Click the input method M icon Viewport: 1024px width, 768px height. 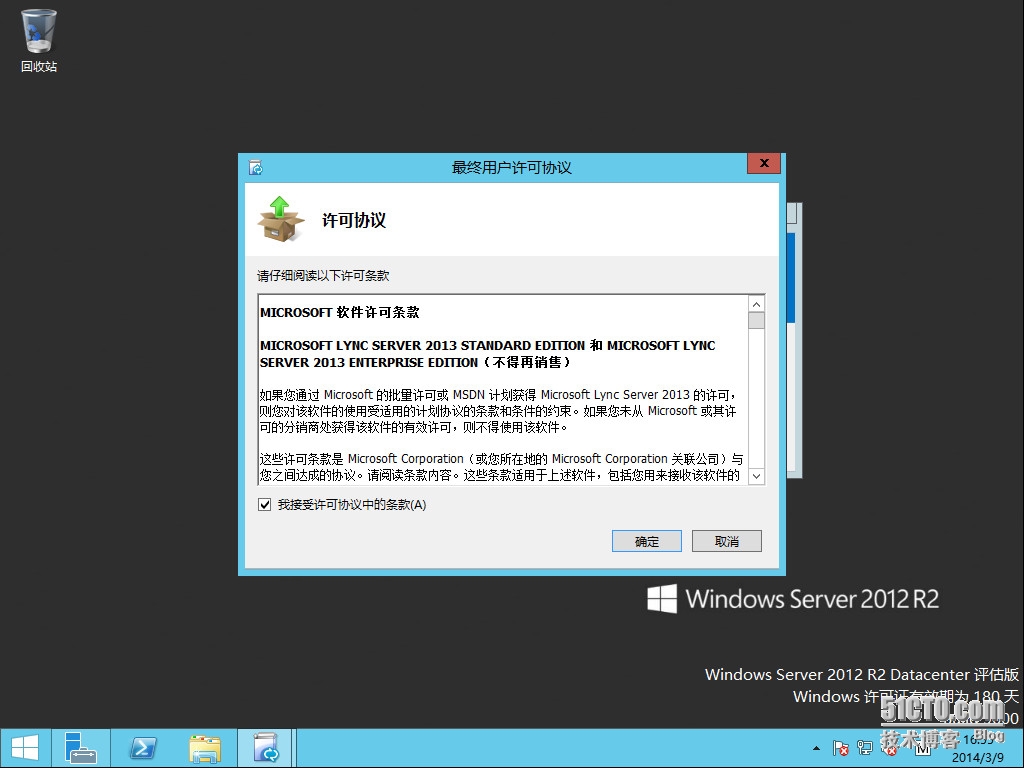click(x=923, y=749)
